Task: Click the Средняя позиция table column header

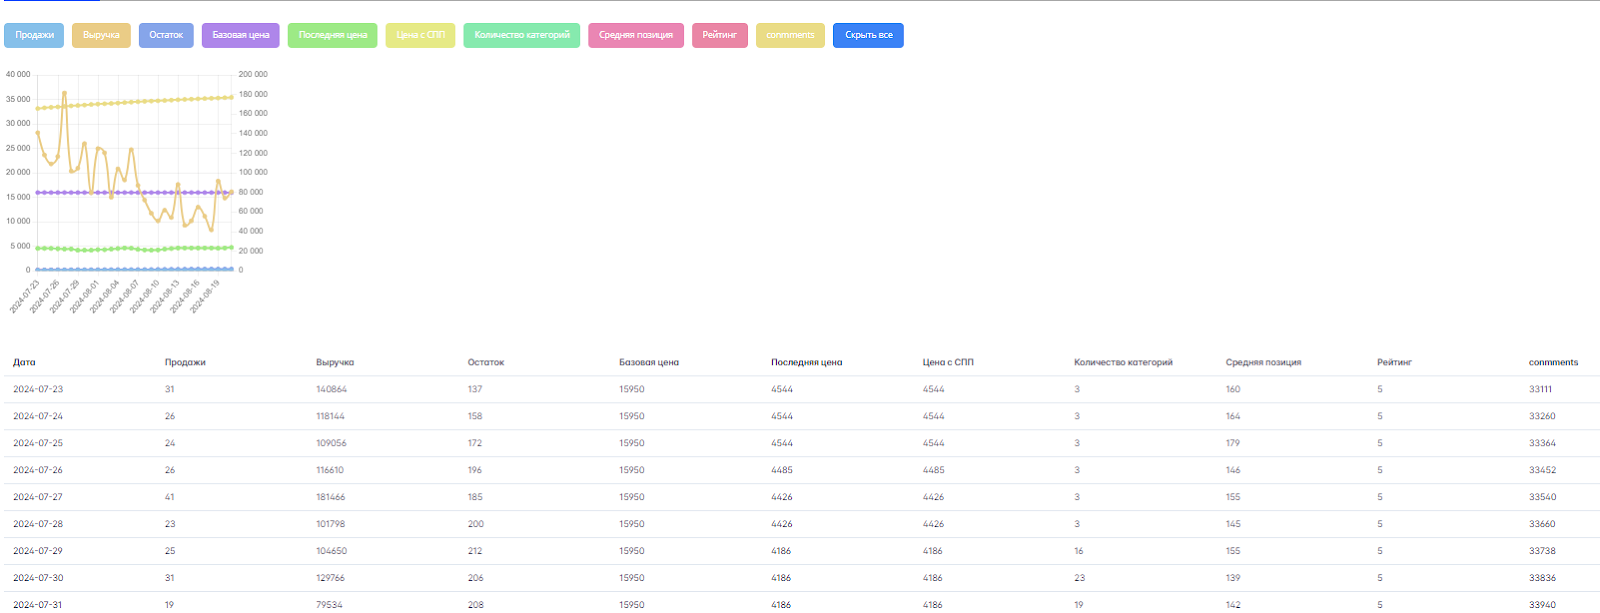Action: tap(1264, 362)
